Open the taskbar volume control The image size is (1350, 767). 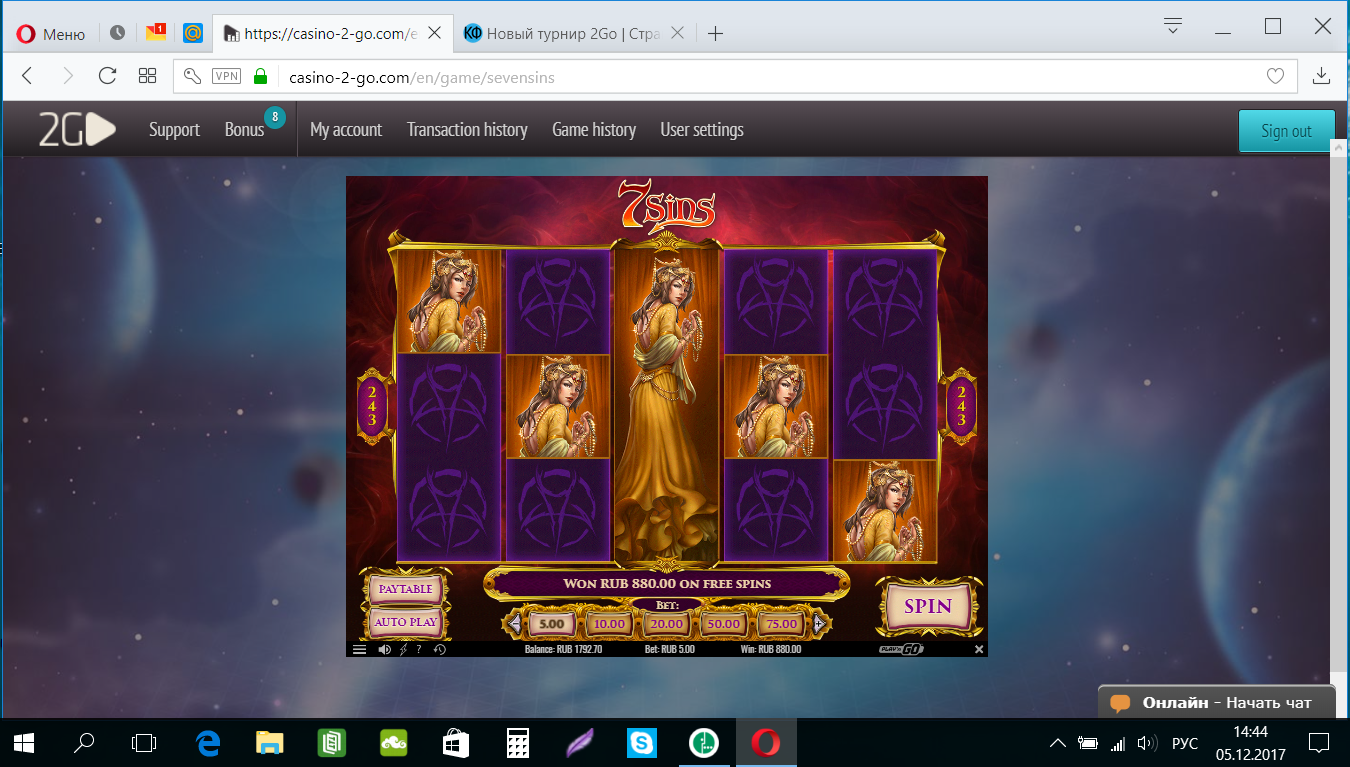click(x=1147, y=743)
